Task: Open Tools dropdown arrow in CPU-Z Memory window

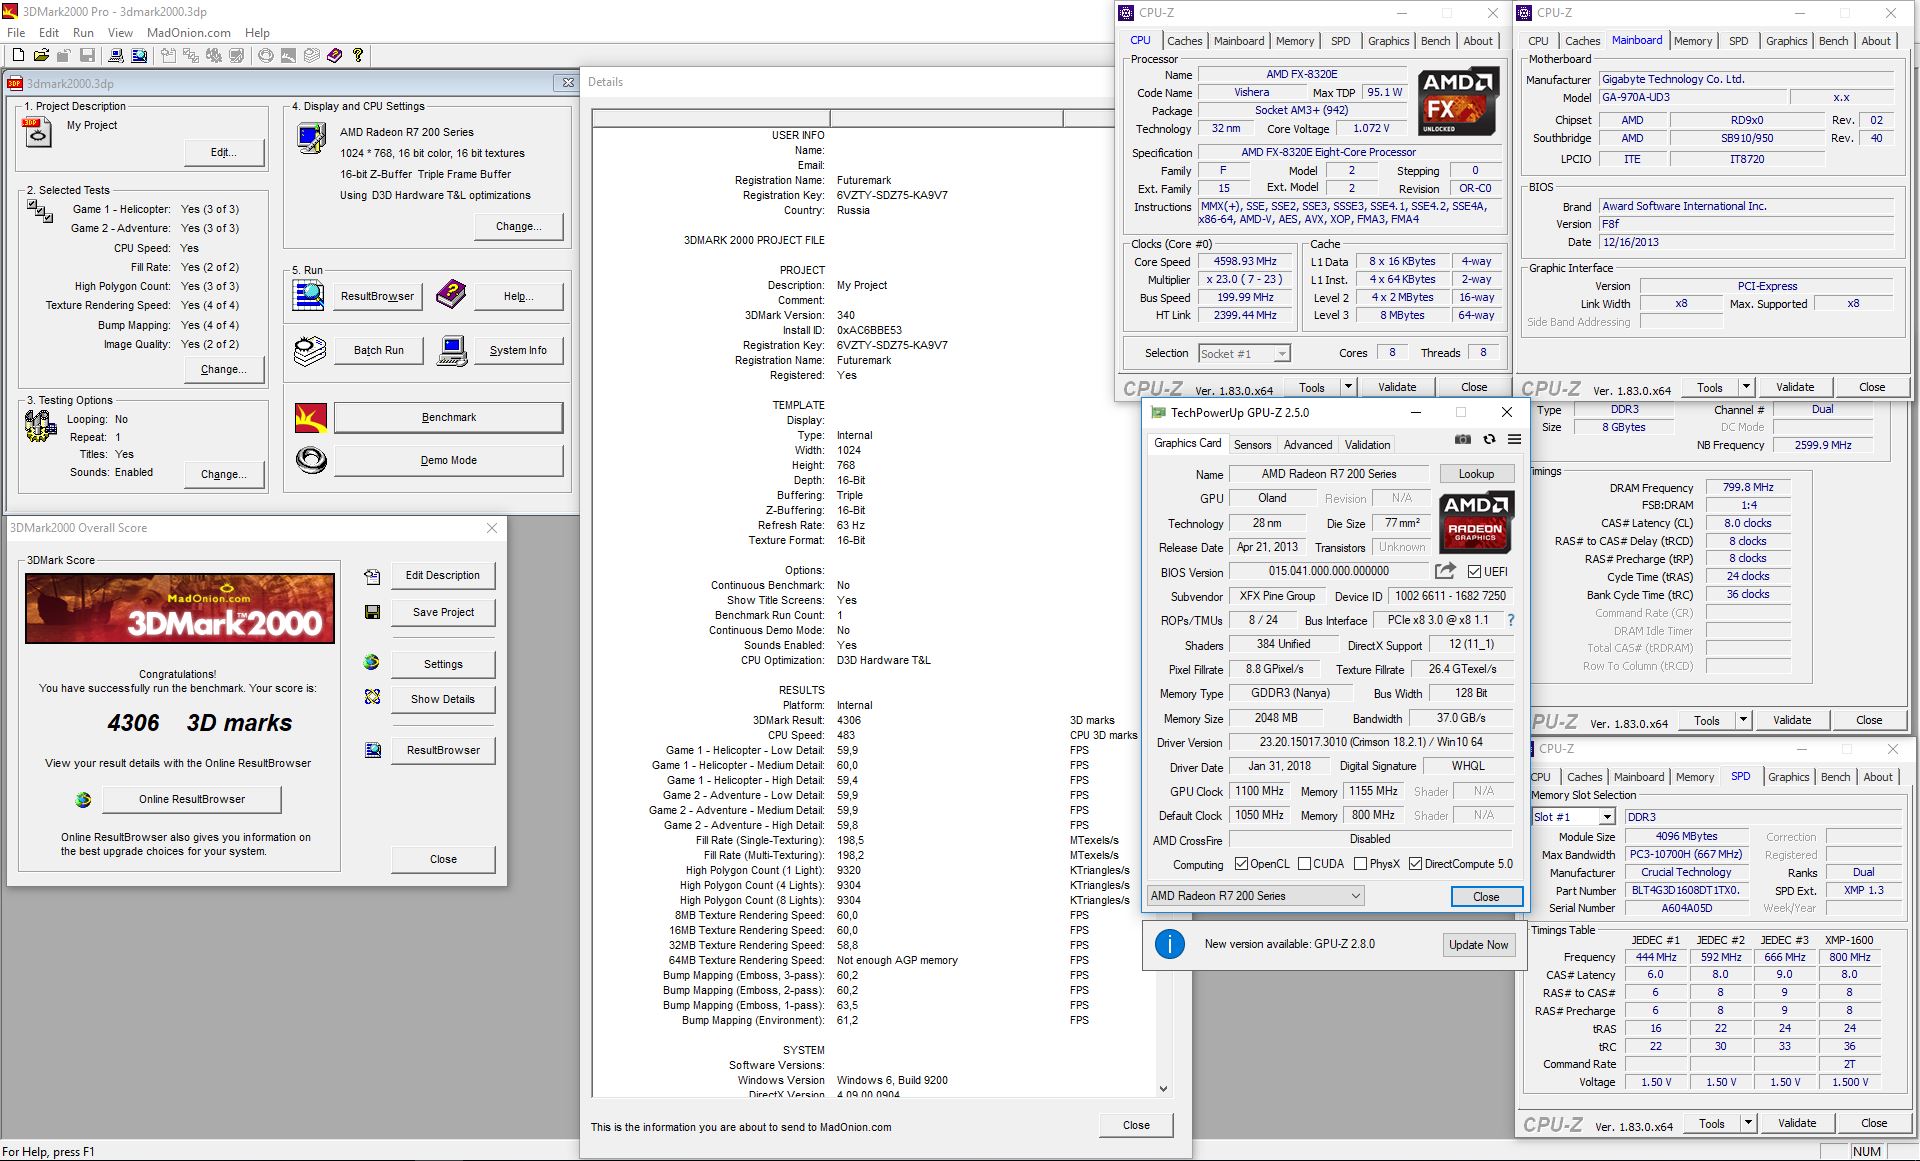Action: pyautogui.click(x=1743, y=720)
